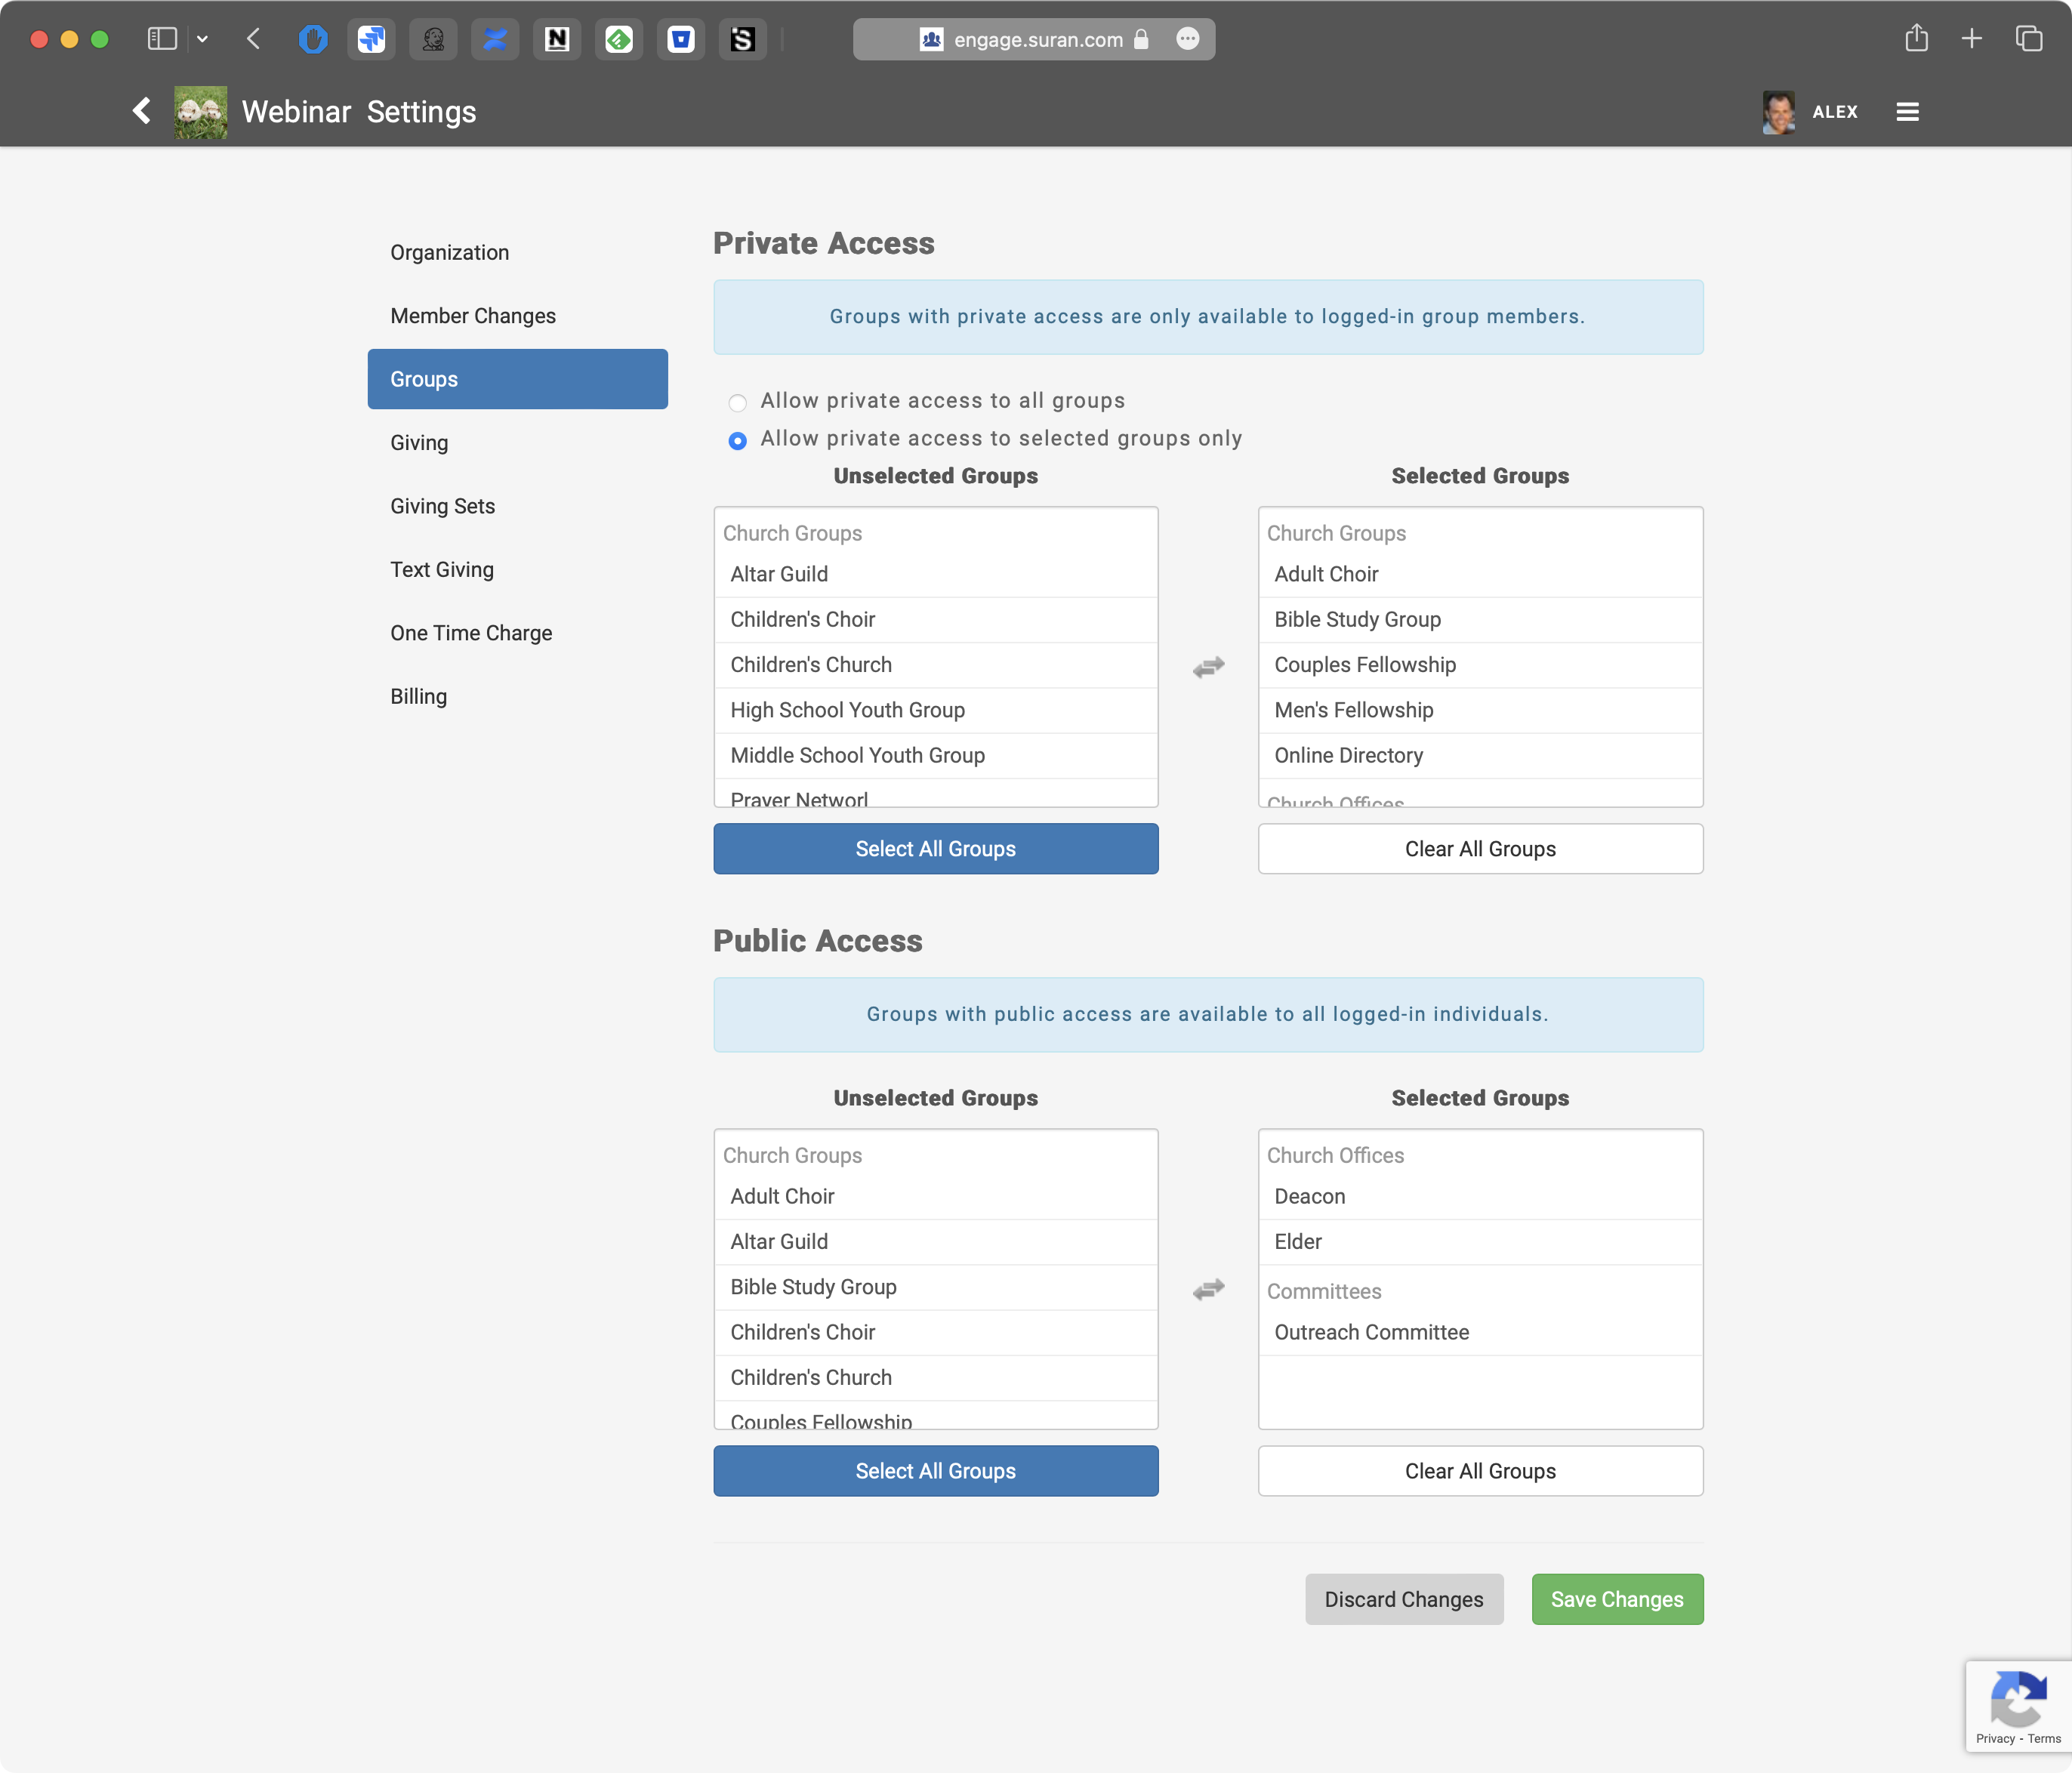Screen dimensions: 2072x1773
Task: Click the Bitwarden shield extension icon
Action: click(x=681, y=40)
